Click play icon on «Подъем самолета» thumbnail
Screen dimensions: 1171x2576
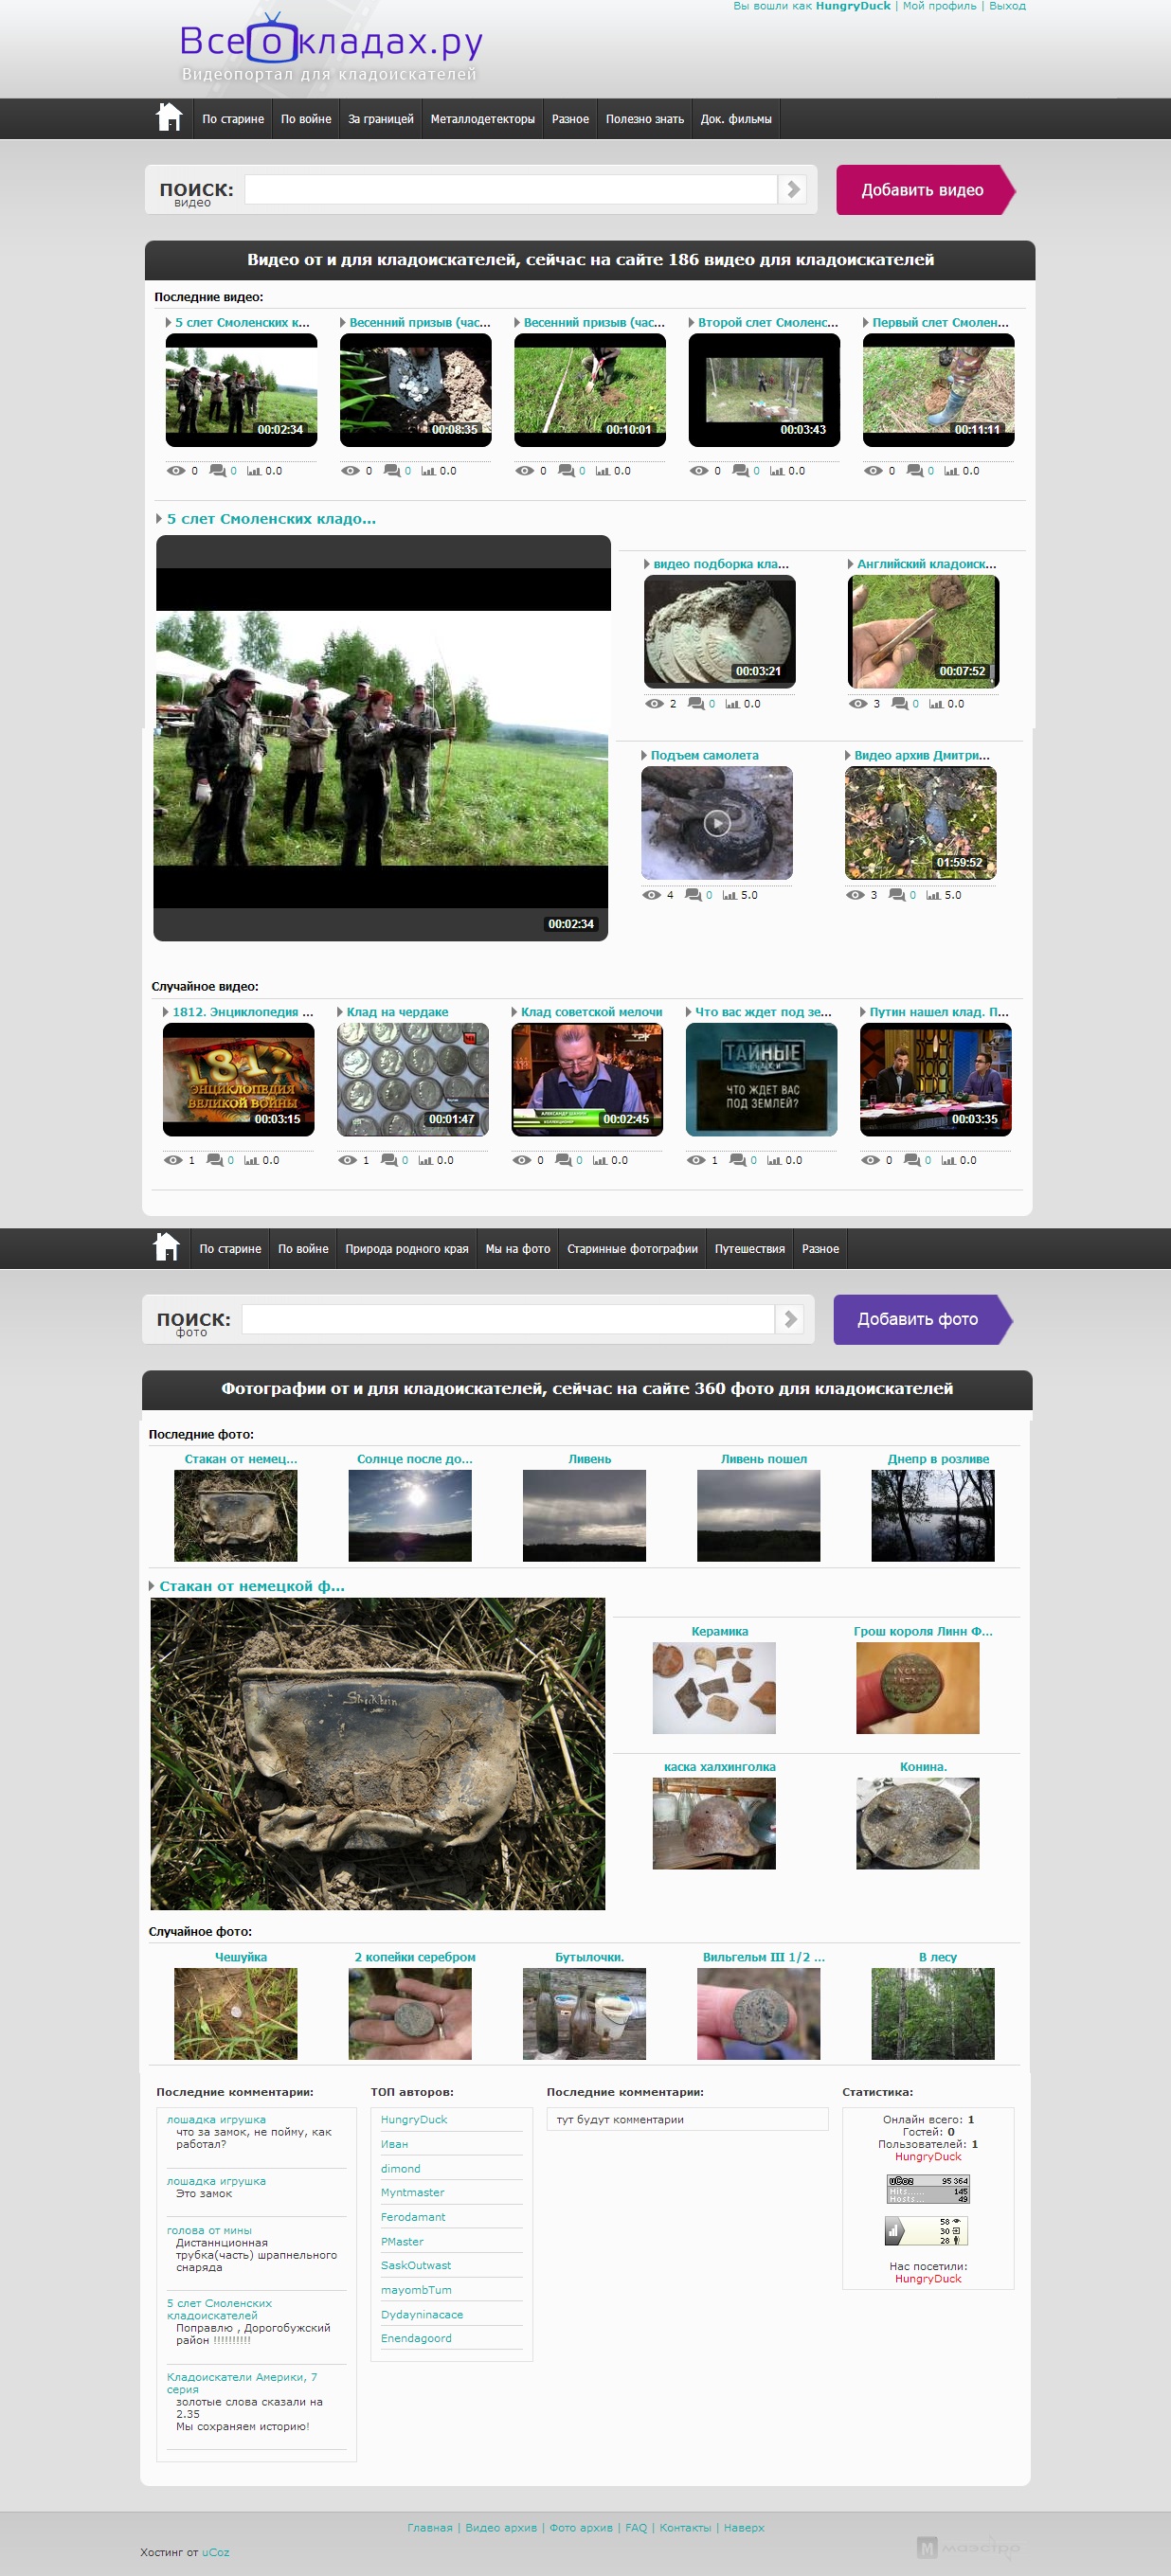point(717,822)
